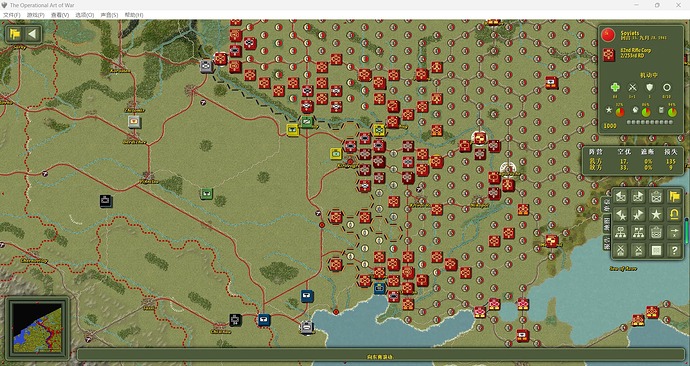Click the minimap thumbnail at bottom-left

pyautogui.click(x=37, y=327)
